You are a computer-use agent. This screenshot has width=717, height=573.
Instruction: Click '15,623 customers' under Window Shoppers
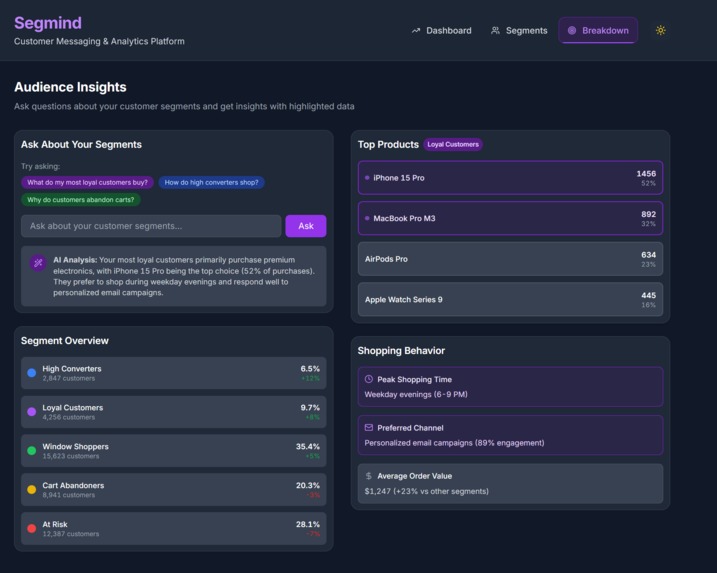coord(70,456)
